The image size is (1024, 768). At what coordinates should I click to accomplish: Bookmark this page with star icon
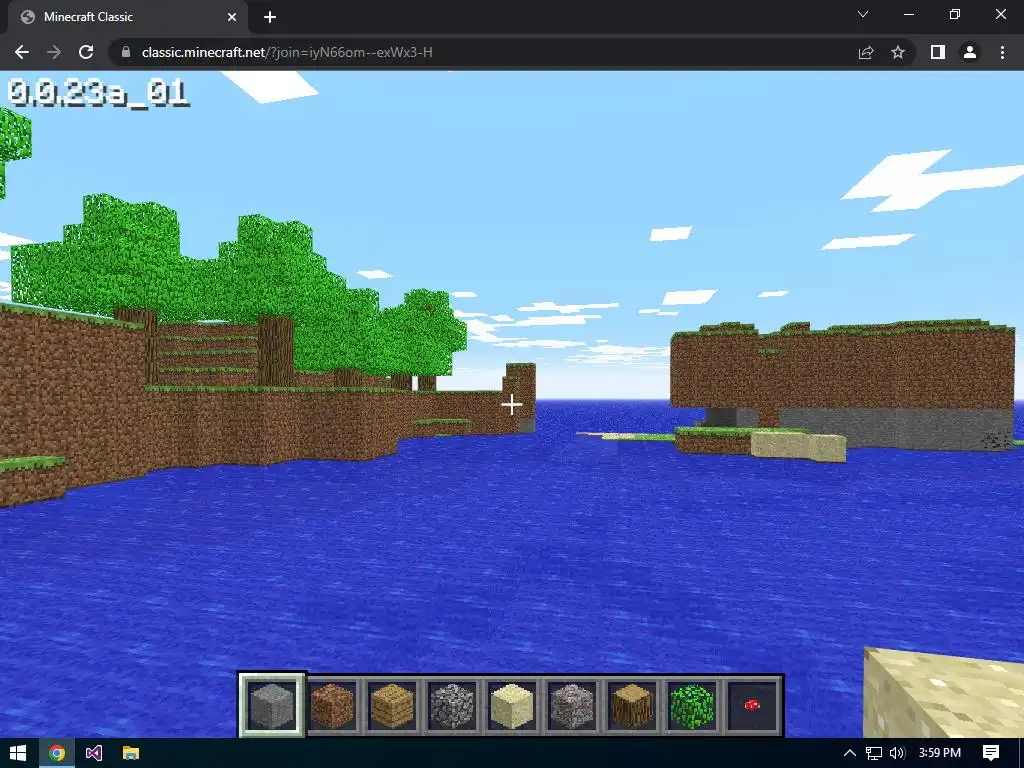click(898, 52)
